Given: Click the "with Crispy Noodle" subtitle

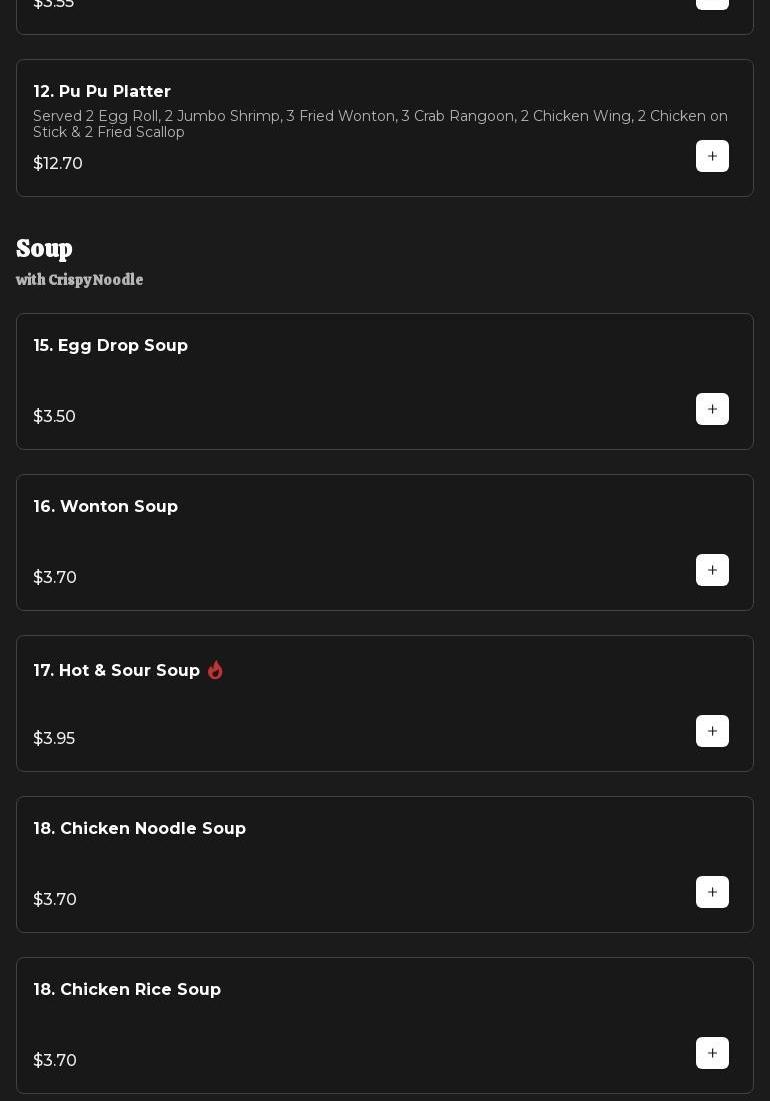Looking at the screenshot, I should point(80,280).
